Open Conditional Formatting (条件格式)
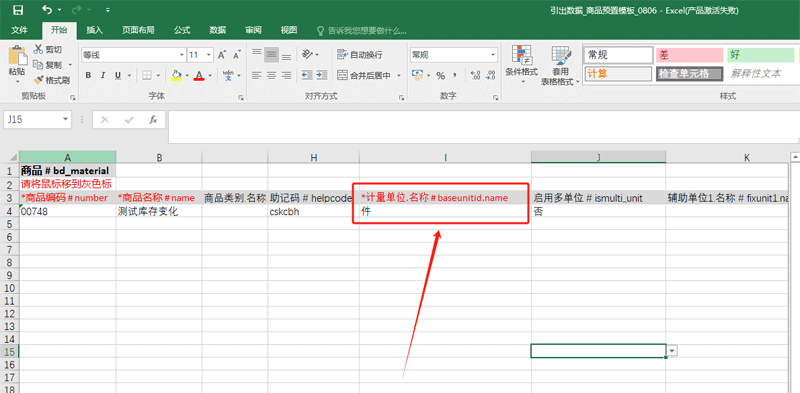This screenshot has height=393, width=800. point(521,64)
